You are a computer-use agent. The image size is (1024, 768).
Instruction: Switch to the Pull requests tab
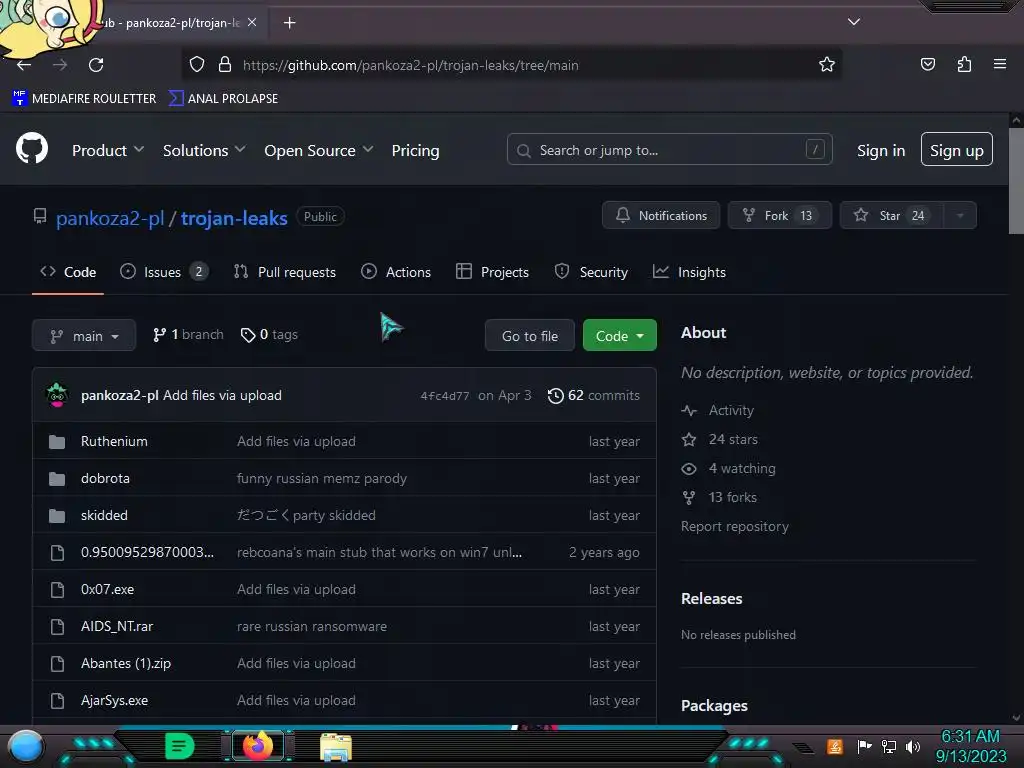285,272
